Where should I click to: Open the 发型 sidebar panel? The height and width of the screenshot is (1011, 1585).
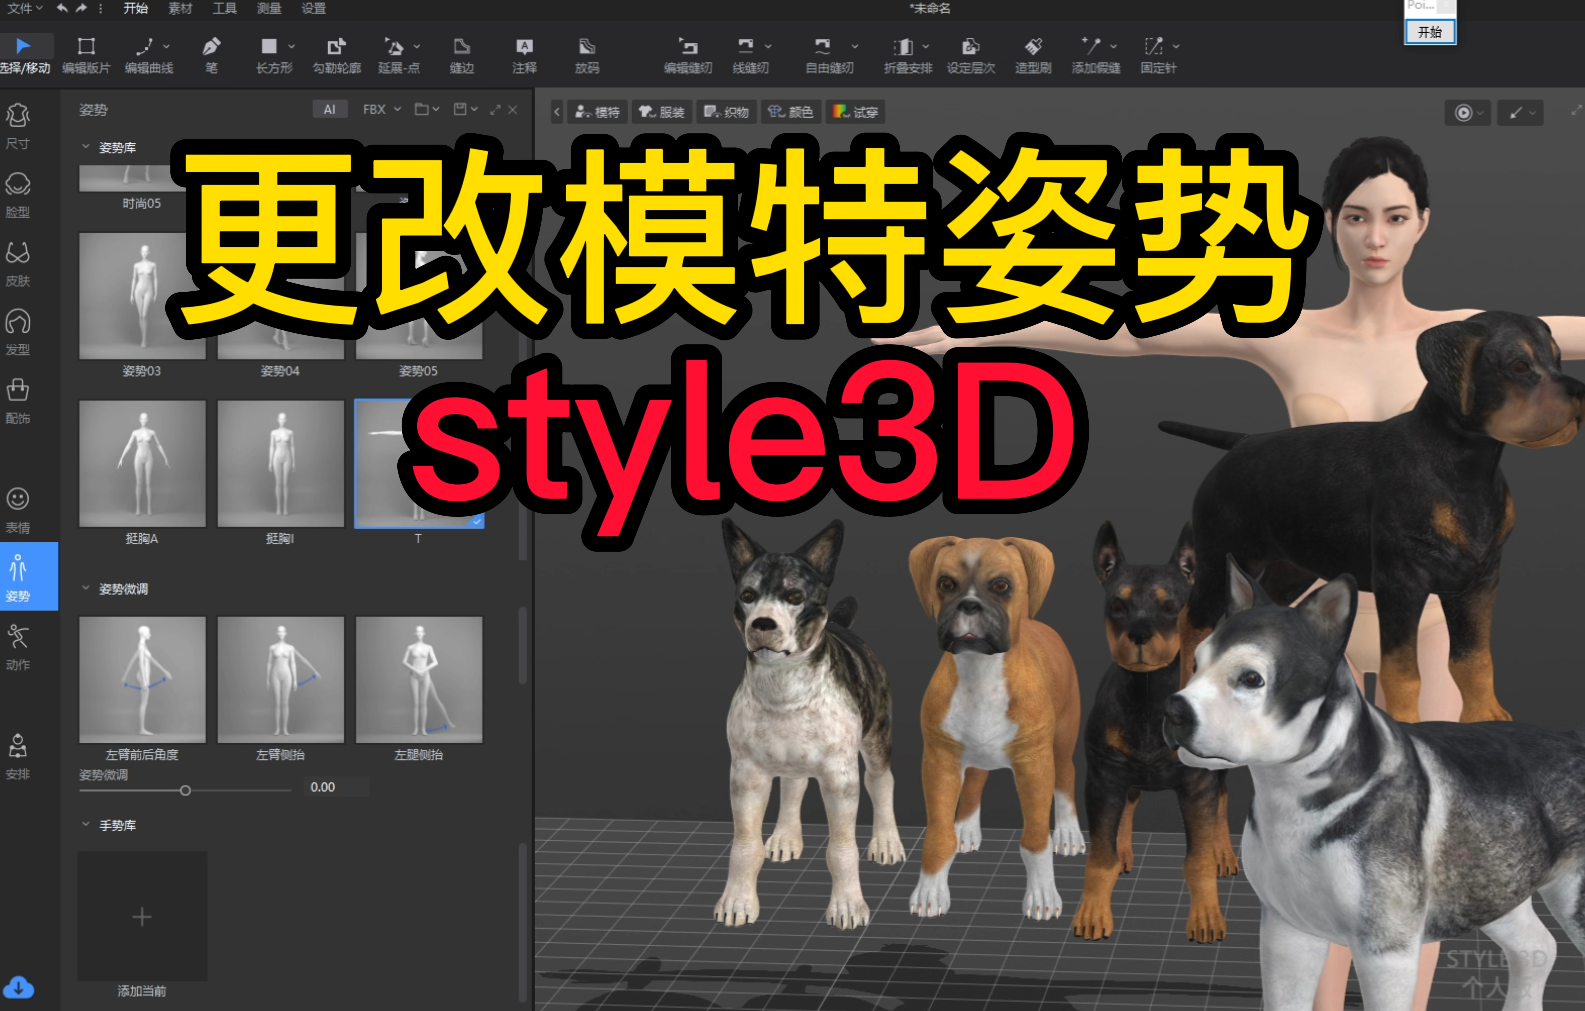(x=18, y=333)
